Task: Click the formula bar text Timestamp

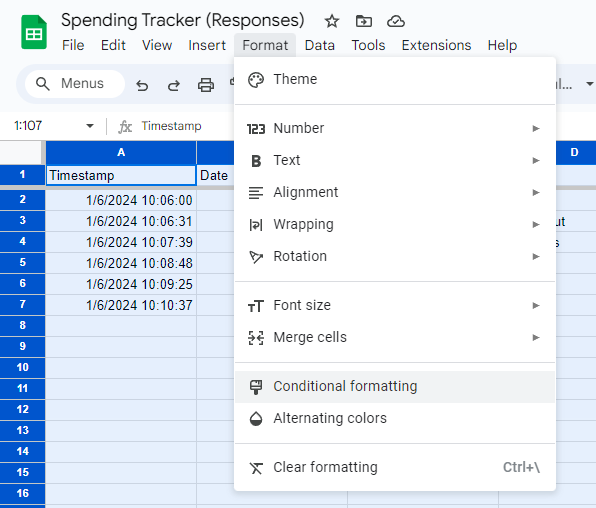Action: (x=171, y=126)
